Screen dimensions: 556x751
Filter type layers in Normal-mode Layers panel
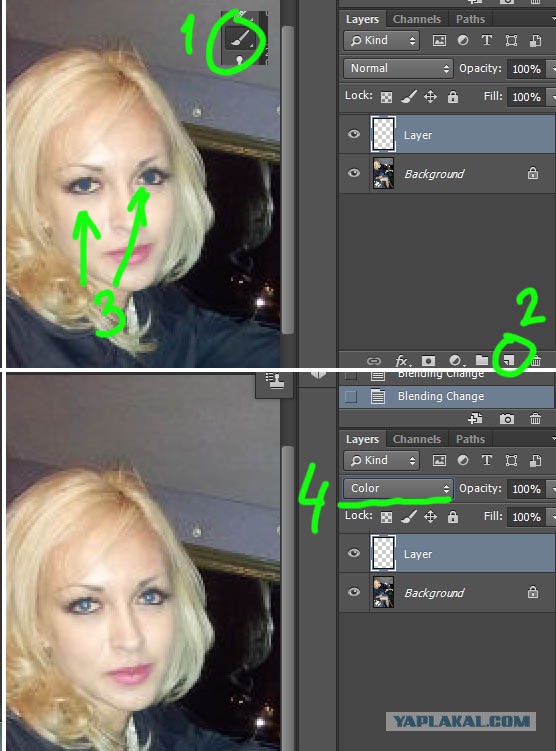pos(487,40)
